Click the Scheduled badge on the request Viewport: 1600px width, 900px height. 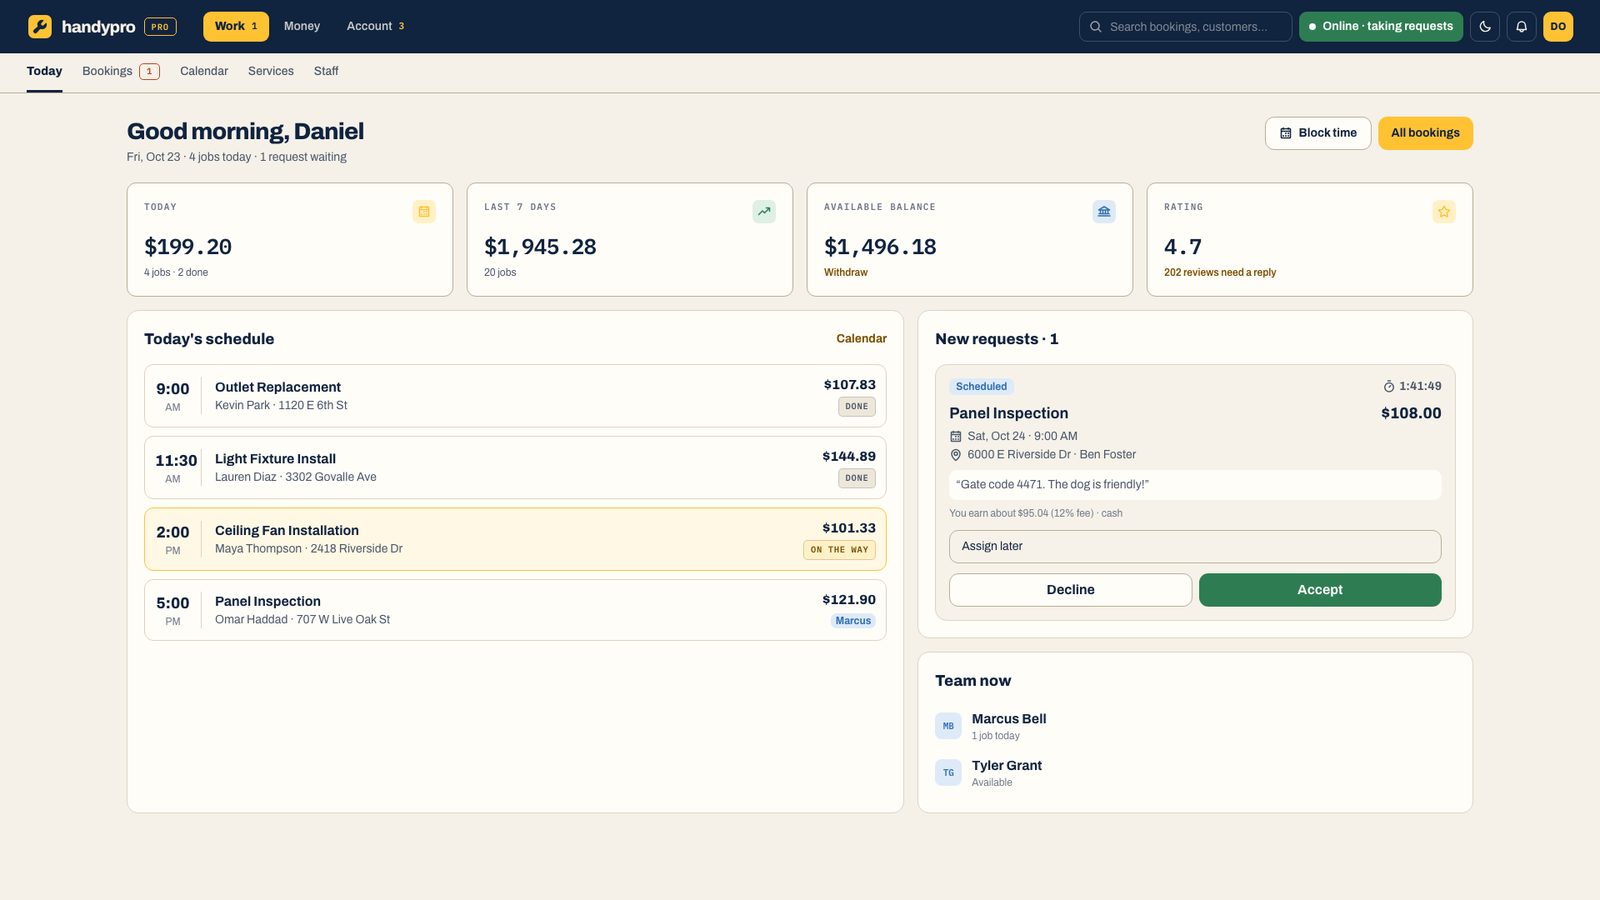click(x=981, y=386)
